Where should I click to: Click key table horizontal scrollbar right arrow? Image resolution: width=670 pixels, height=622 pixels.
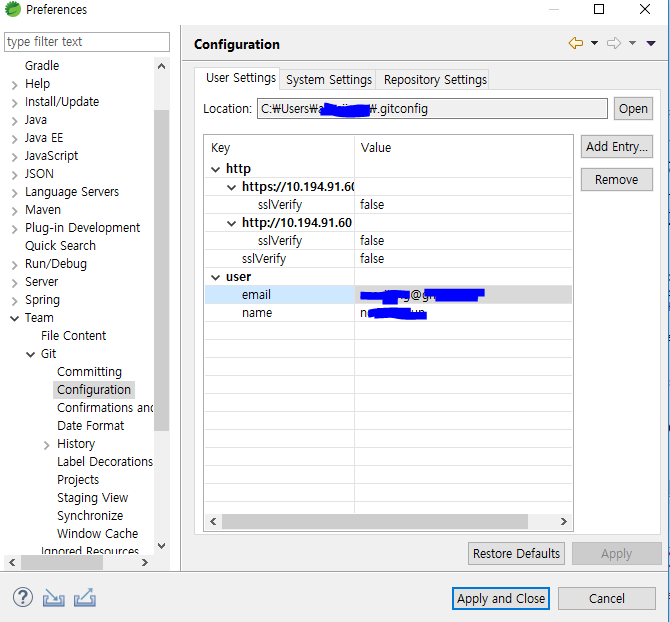click(x=564, y=521)
